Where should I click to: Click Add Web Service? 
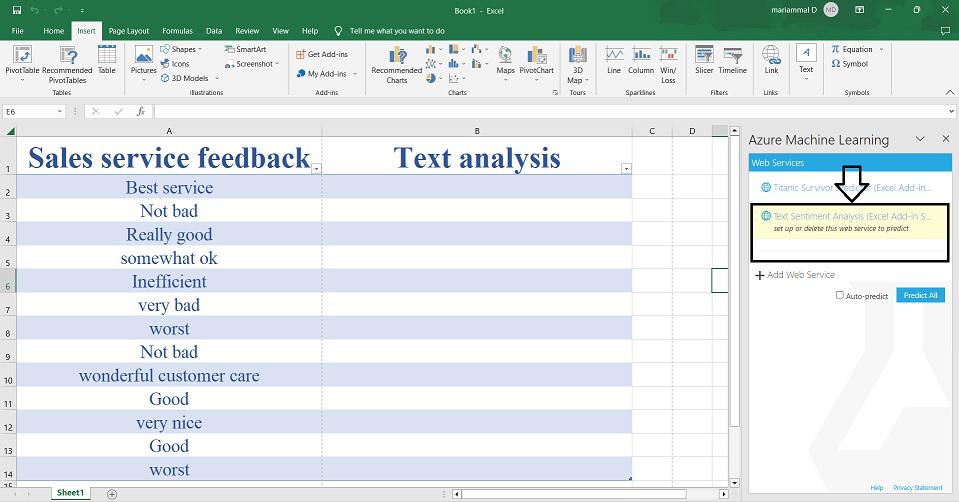[x=795, y=275]
